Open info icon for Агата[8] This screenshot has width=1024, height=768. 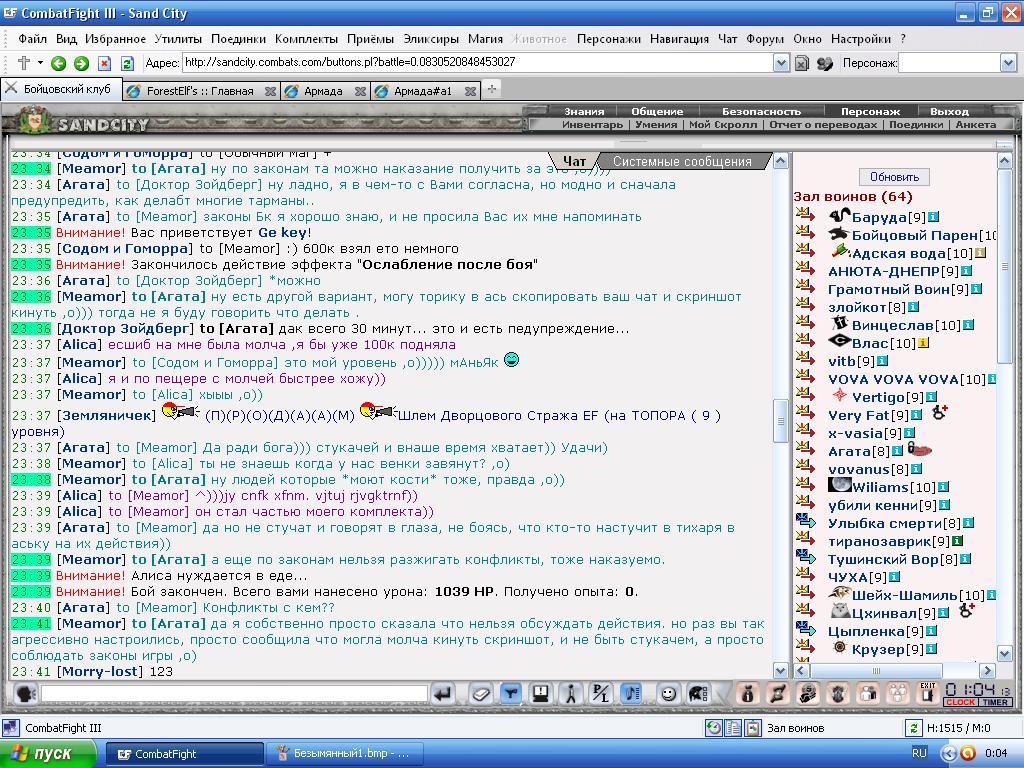[x=897, y=451]
